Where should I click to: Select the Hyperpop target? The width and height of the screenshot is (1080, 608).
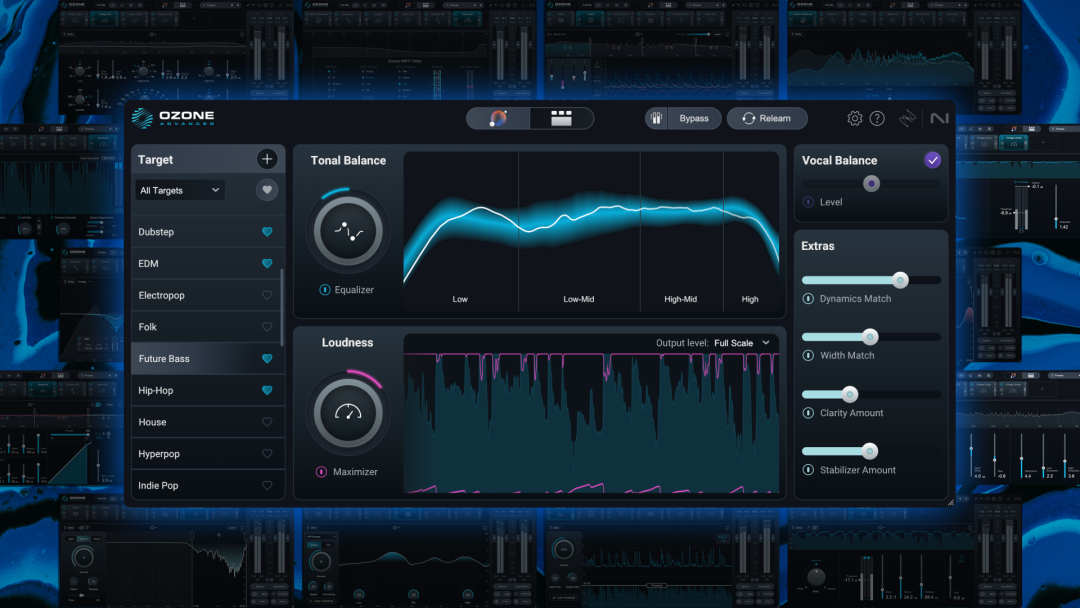(208, 454)
